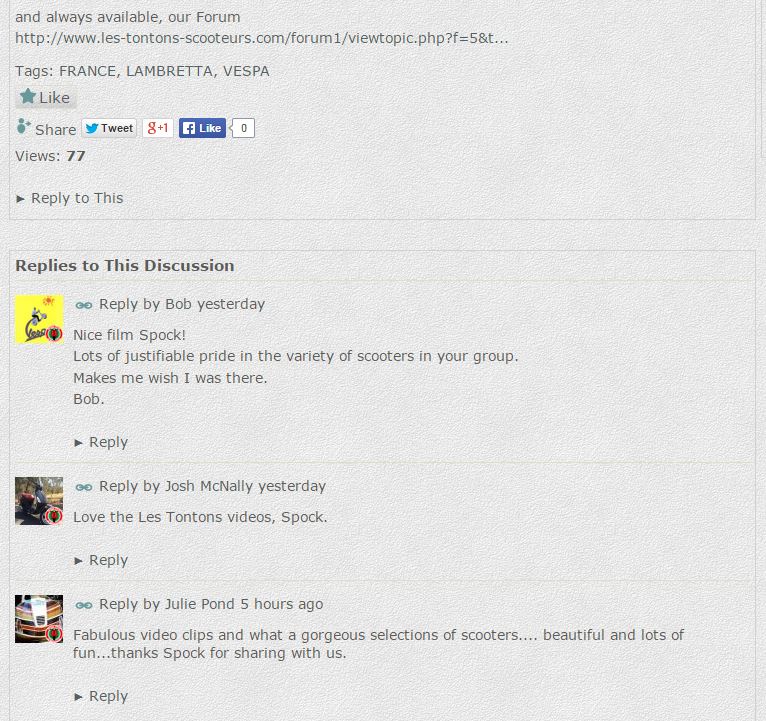Select the LAMBRETTA tag
Image resolution: width=766 pixels, height=721 pixels.
[x=169, y=71]
